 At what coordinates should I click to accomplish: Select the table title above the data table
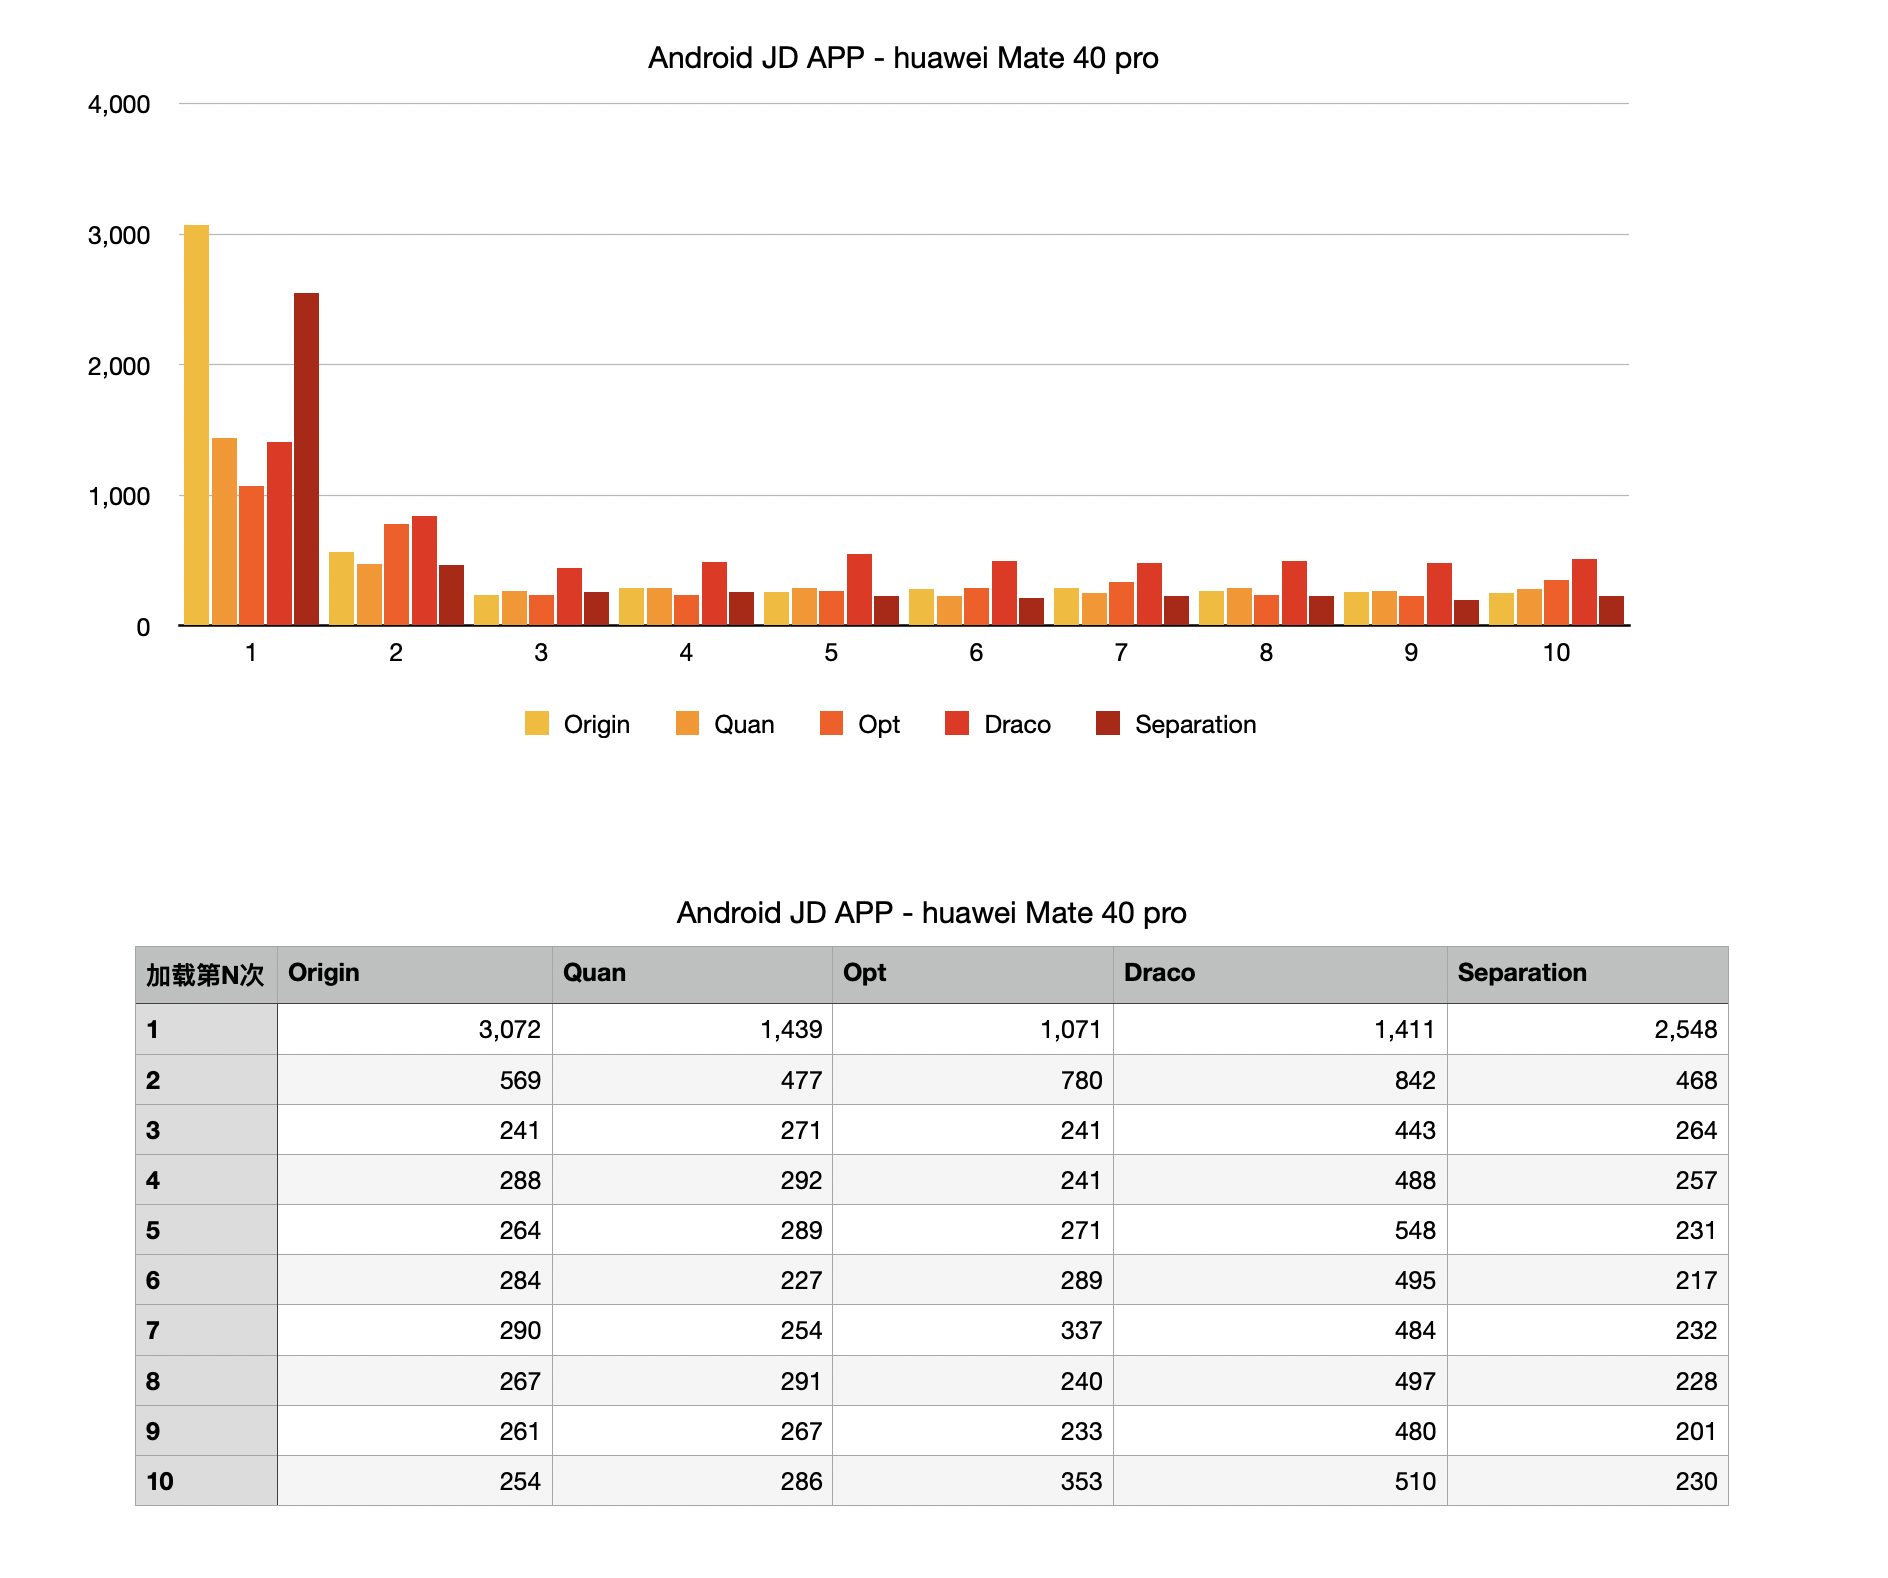coord(931,912)
